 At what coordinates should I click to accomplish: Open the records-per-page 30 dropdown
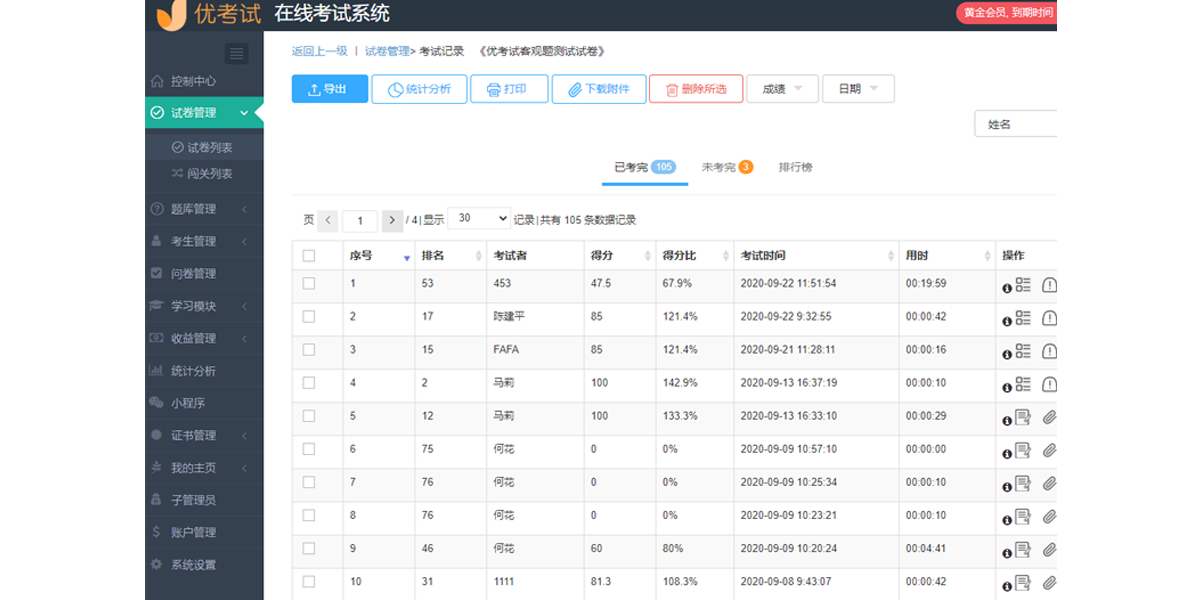point(478,219)
